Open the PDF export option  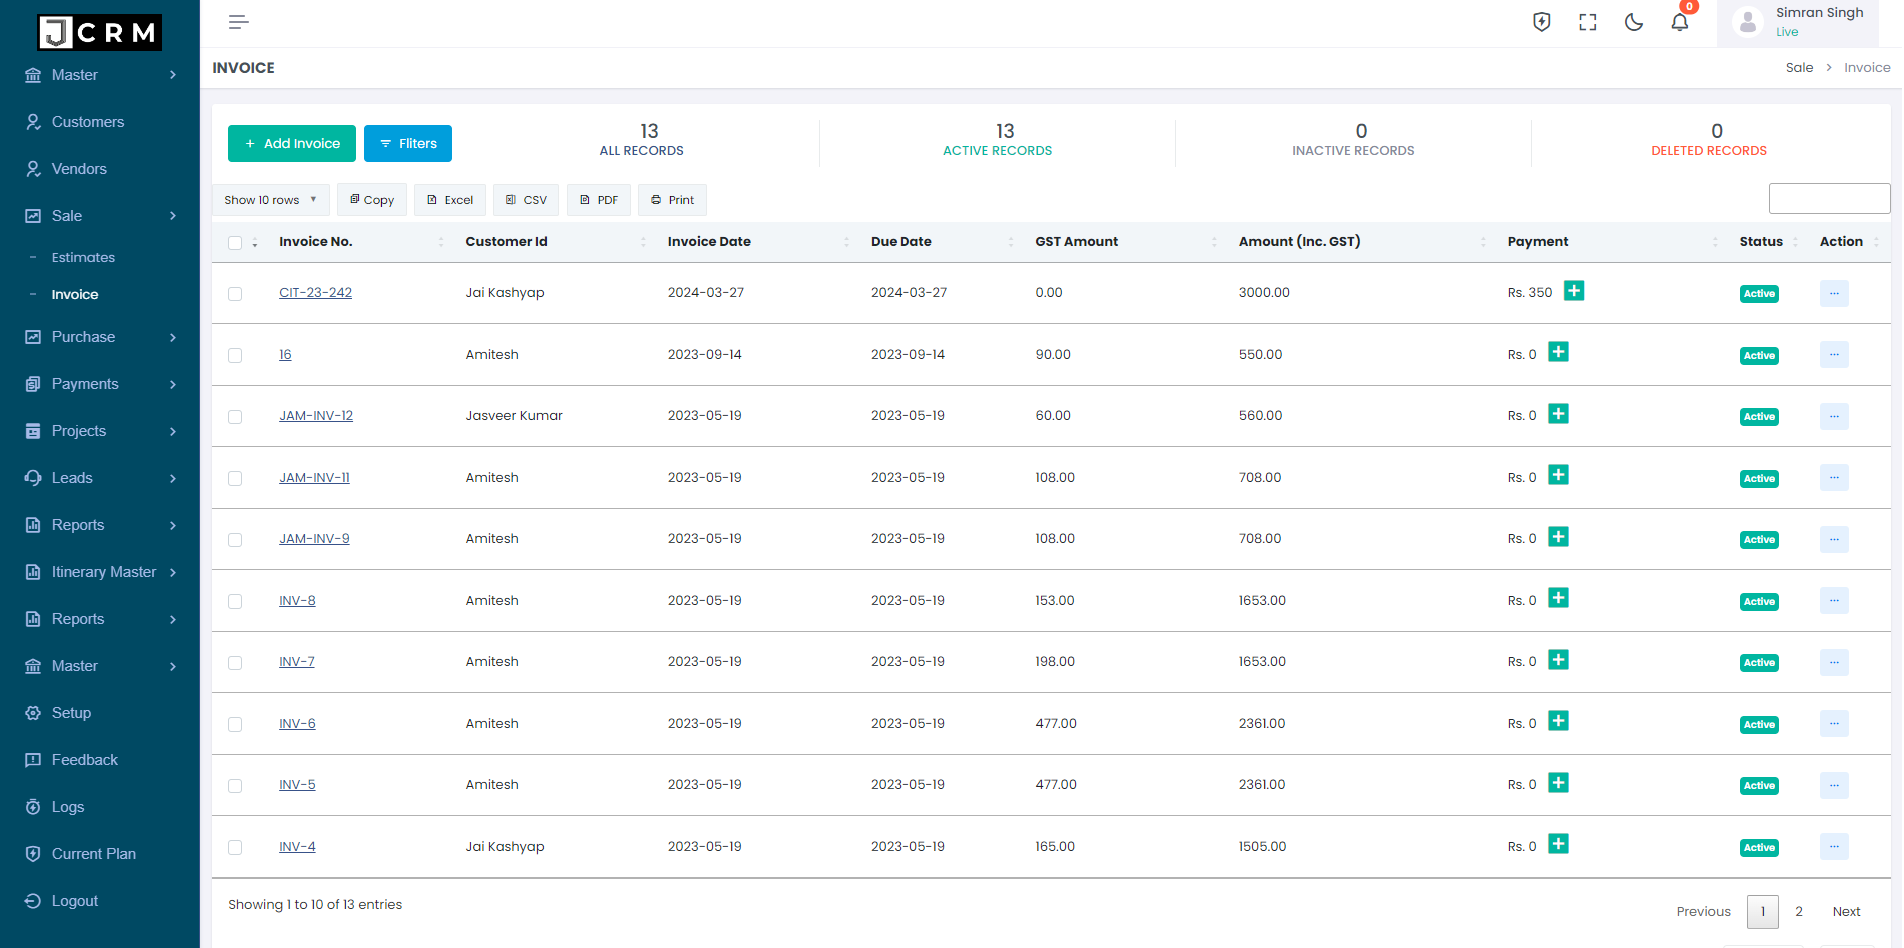(x=598, y=199)
